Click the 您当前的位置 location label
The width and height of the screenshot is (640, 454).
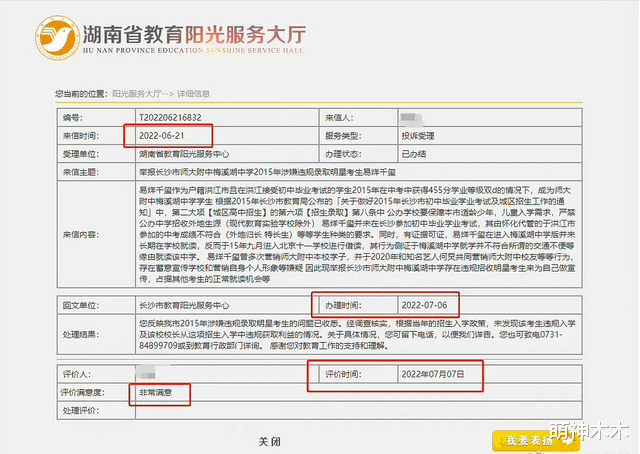click(x=82, y=94)
